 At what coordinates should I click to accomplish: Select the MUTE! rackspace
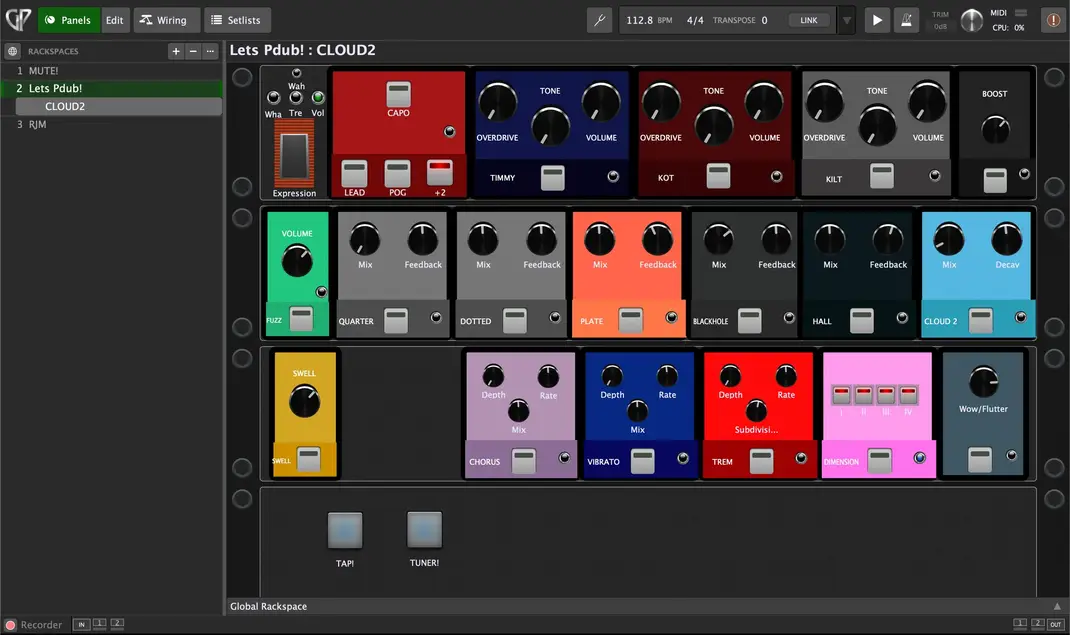[x=111, y=71]
